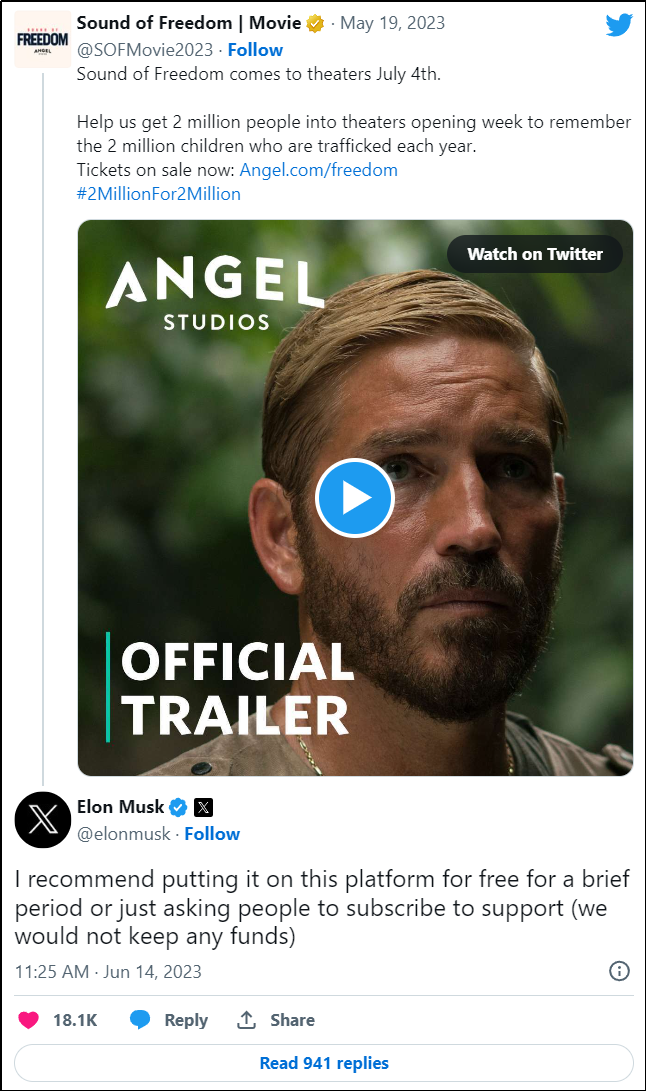Follow the @elonmusk account

[x=212, y=833]
